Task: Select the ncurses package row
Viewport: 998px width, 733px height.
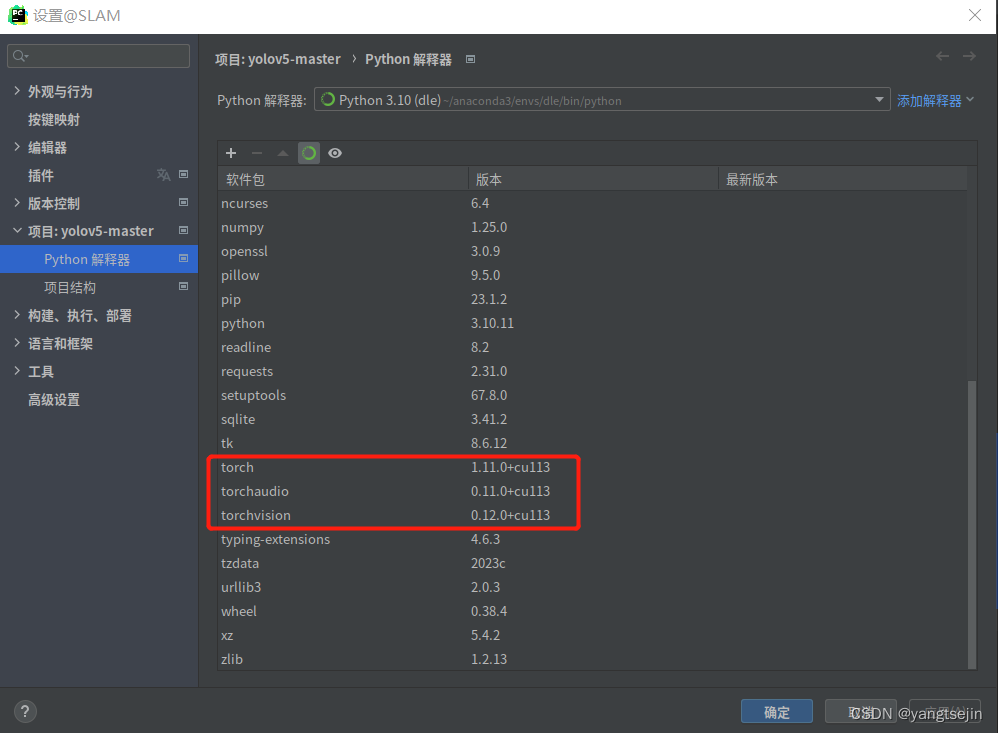Action: coord(592,203)
